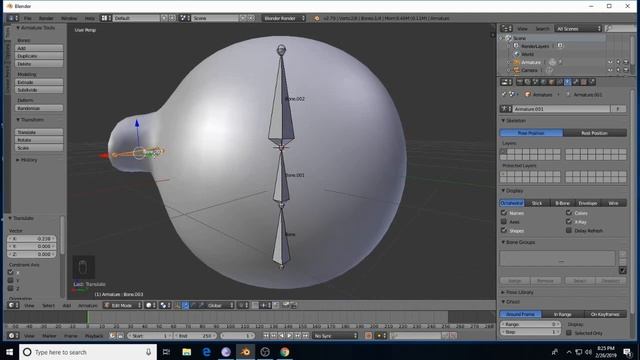Open the World properties tab icon
This screenshot has width=640, height=360.
click(544, 82)
